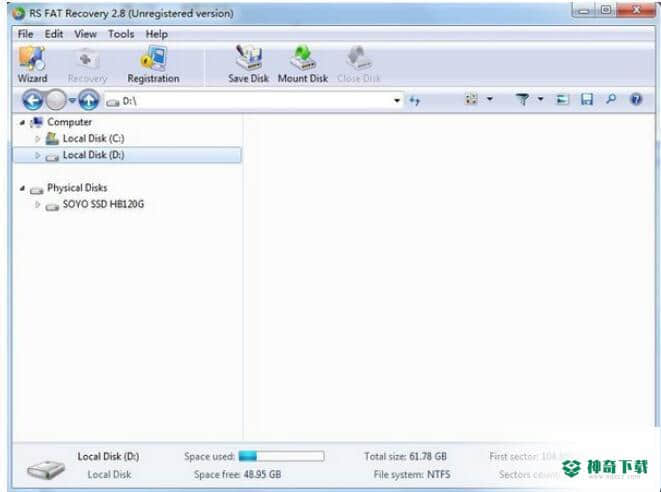Minimize the RS FAT Recovery window
This screenshot has width=661, height=492.
tap(583, 11)
